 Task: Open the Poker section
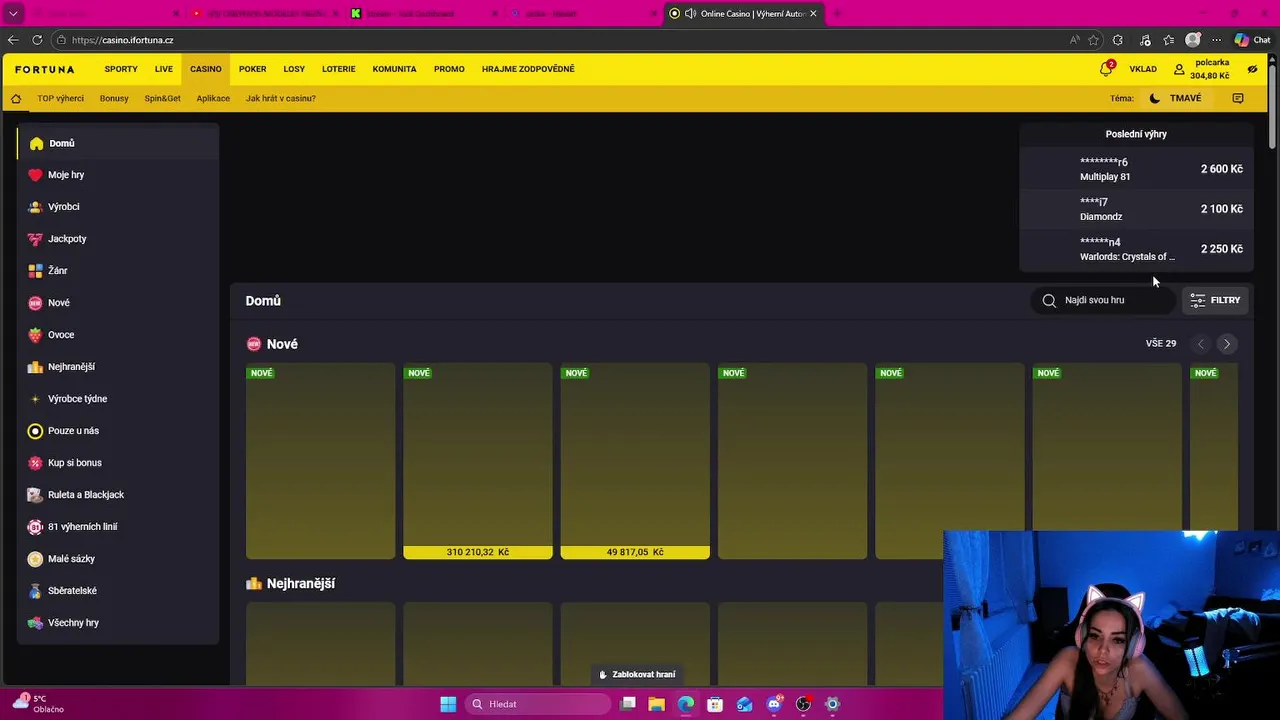pyautogui.click(x=253, y=69)
